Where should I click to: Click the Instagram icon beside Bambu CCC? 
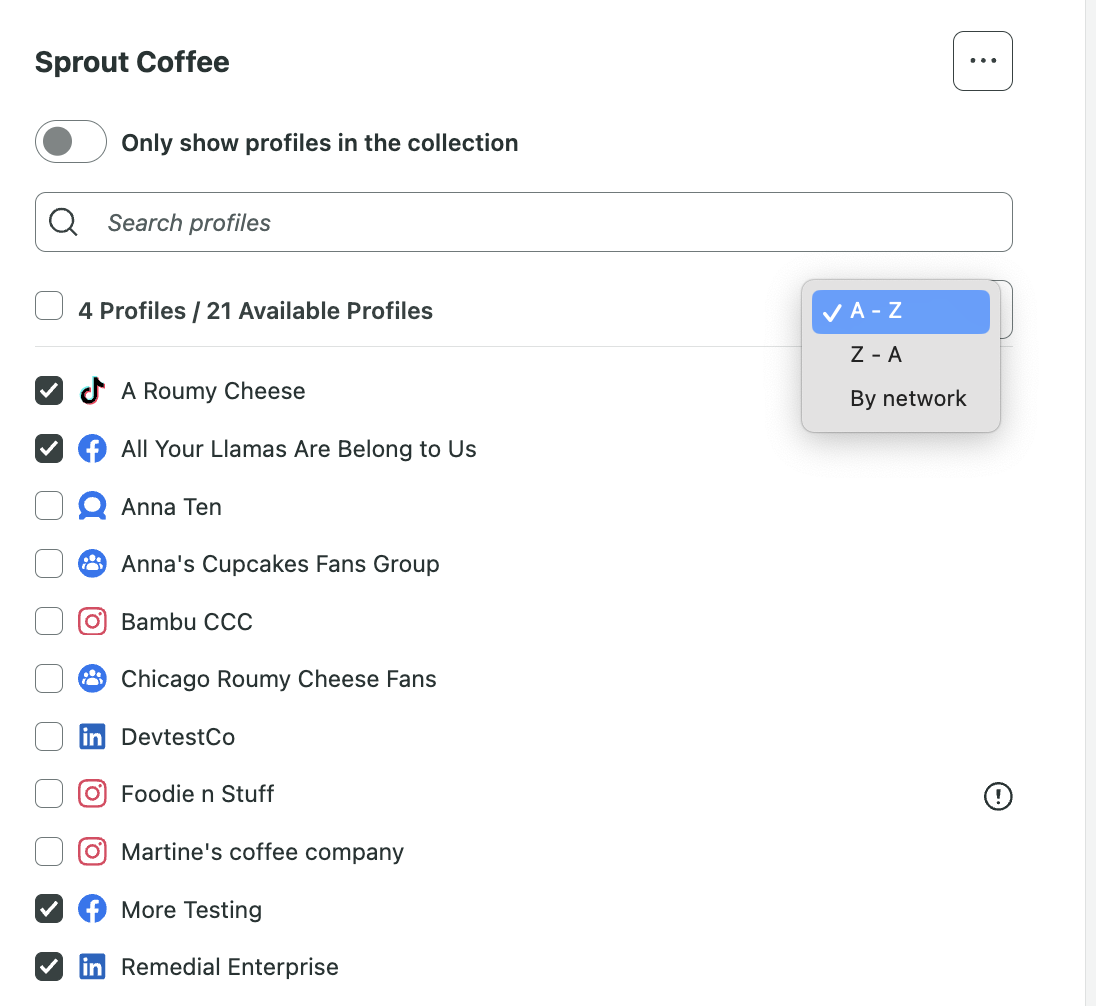(92, 621)
